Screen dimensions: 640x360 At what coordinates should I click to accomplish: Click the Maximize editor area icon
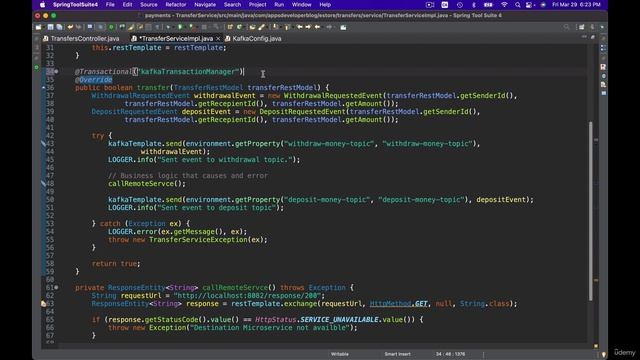(x=593, y=37)
